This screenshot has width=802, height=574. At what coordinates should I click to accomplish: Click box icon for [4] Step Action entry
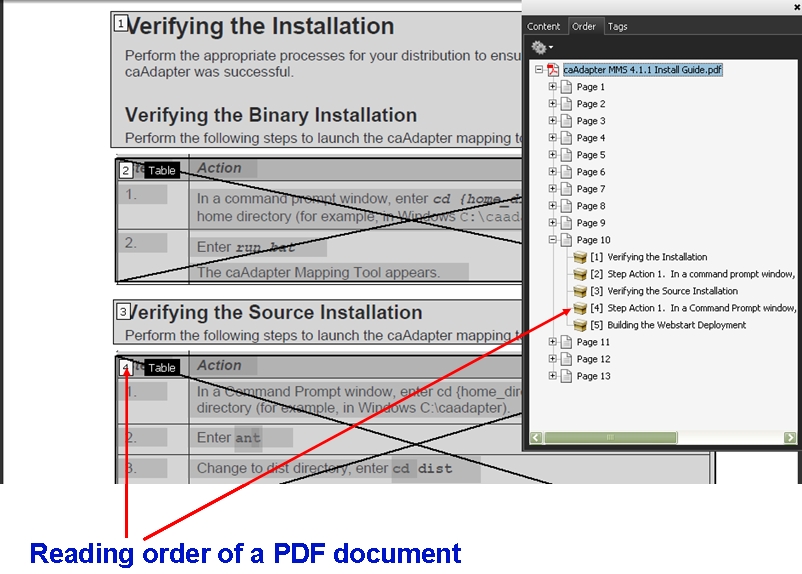click(x=580, y=308)
